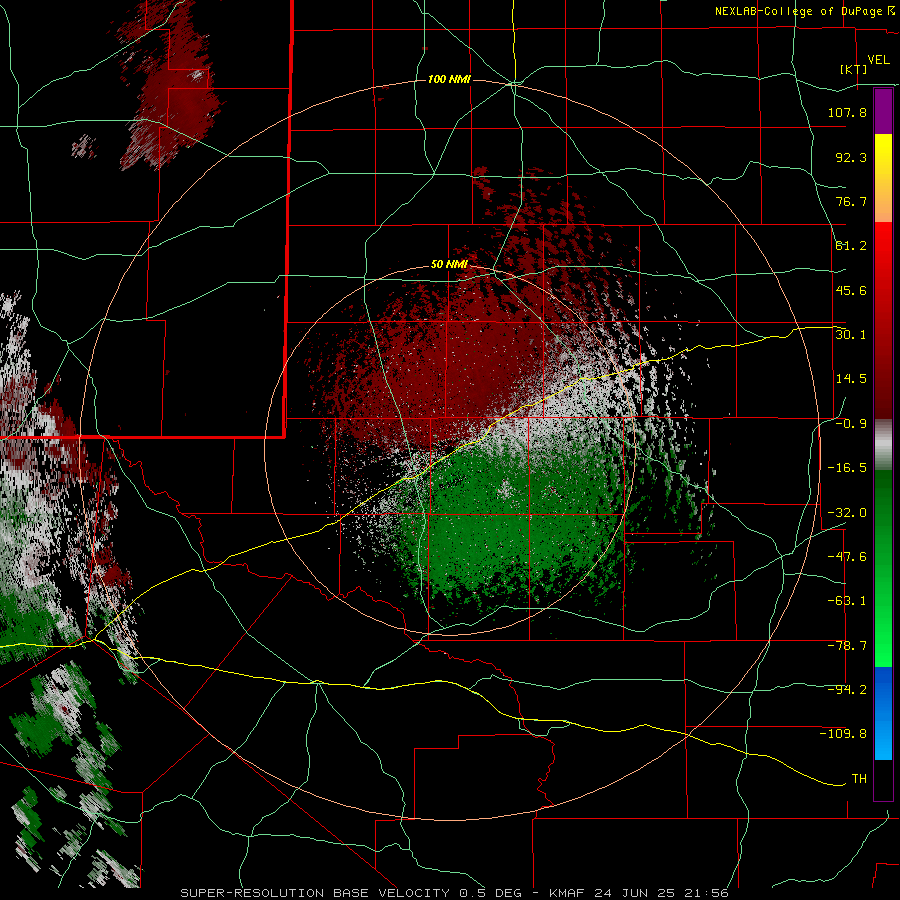Select the -16.5 legend value
Image resolution: width=900 pixels, height=900 pixels.
[847, 468]
